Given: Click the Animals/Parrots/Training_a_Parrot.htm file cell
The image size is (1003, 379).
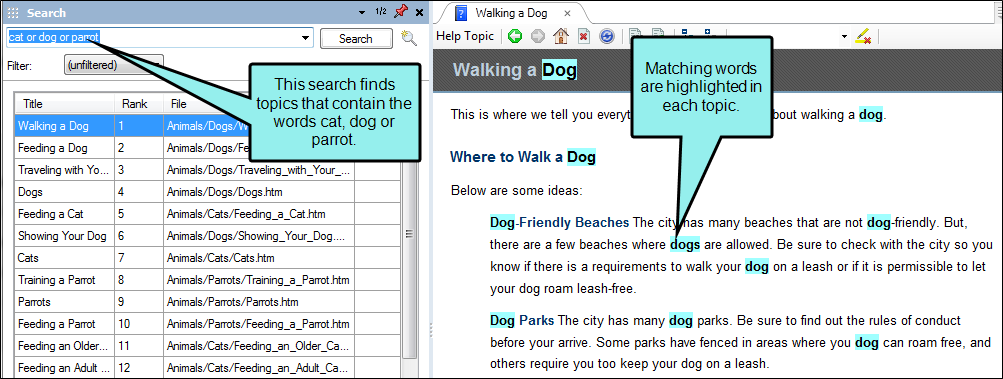Looking at the screenshot, I should [258, 280].
